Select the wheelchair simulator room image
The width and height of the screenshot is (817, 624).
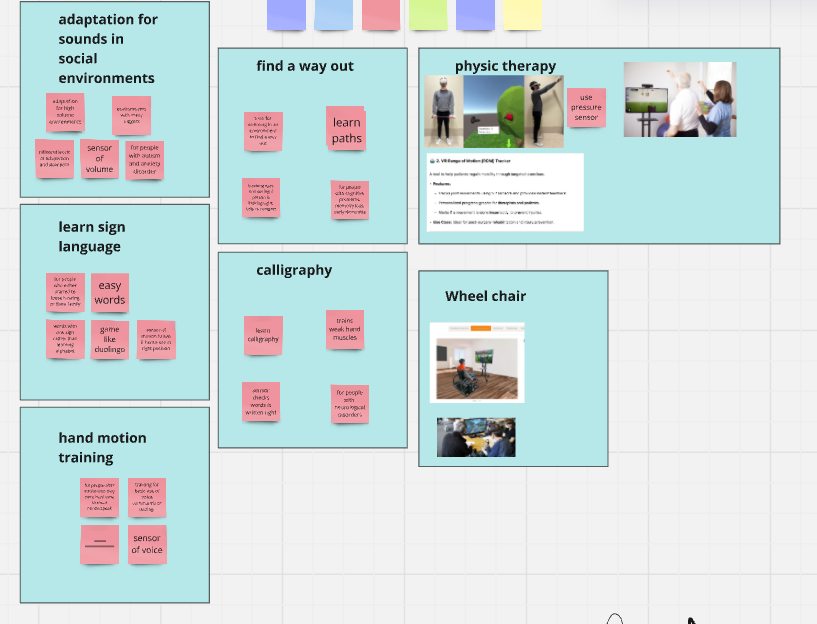pyautogui.click(x=477, y=362)
